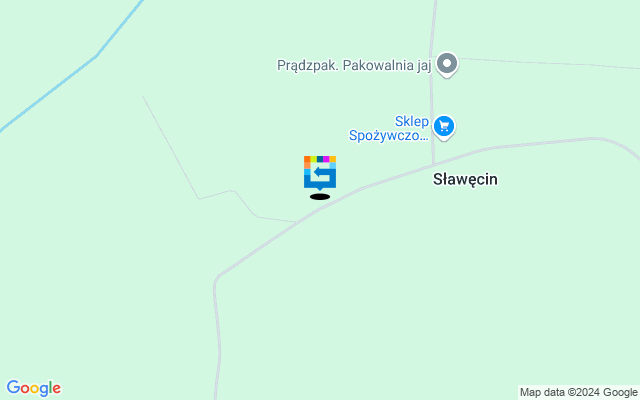Viewport: 640px width, 400px height.
Task: Open the Sklep Spożywczo shopping cart pin
Action: click(444, 128)
